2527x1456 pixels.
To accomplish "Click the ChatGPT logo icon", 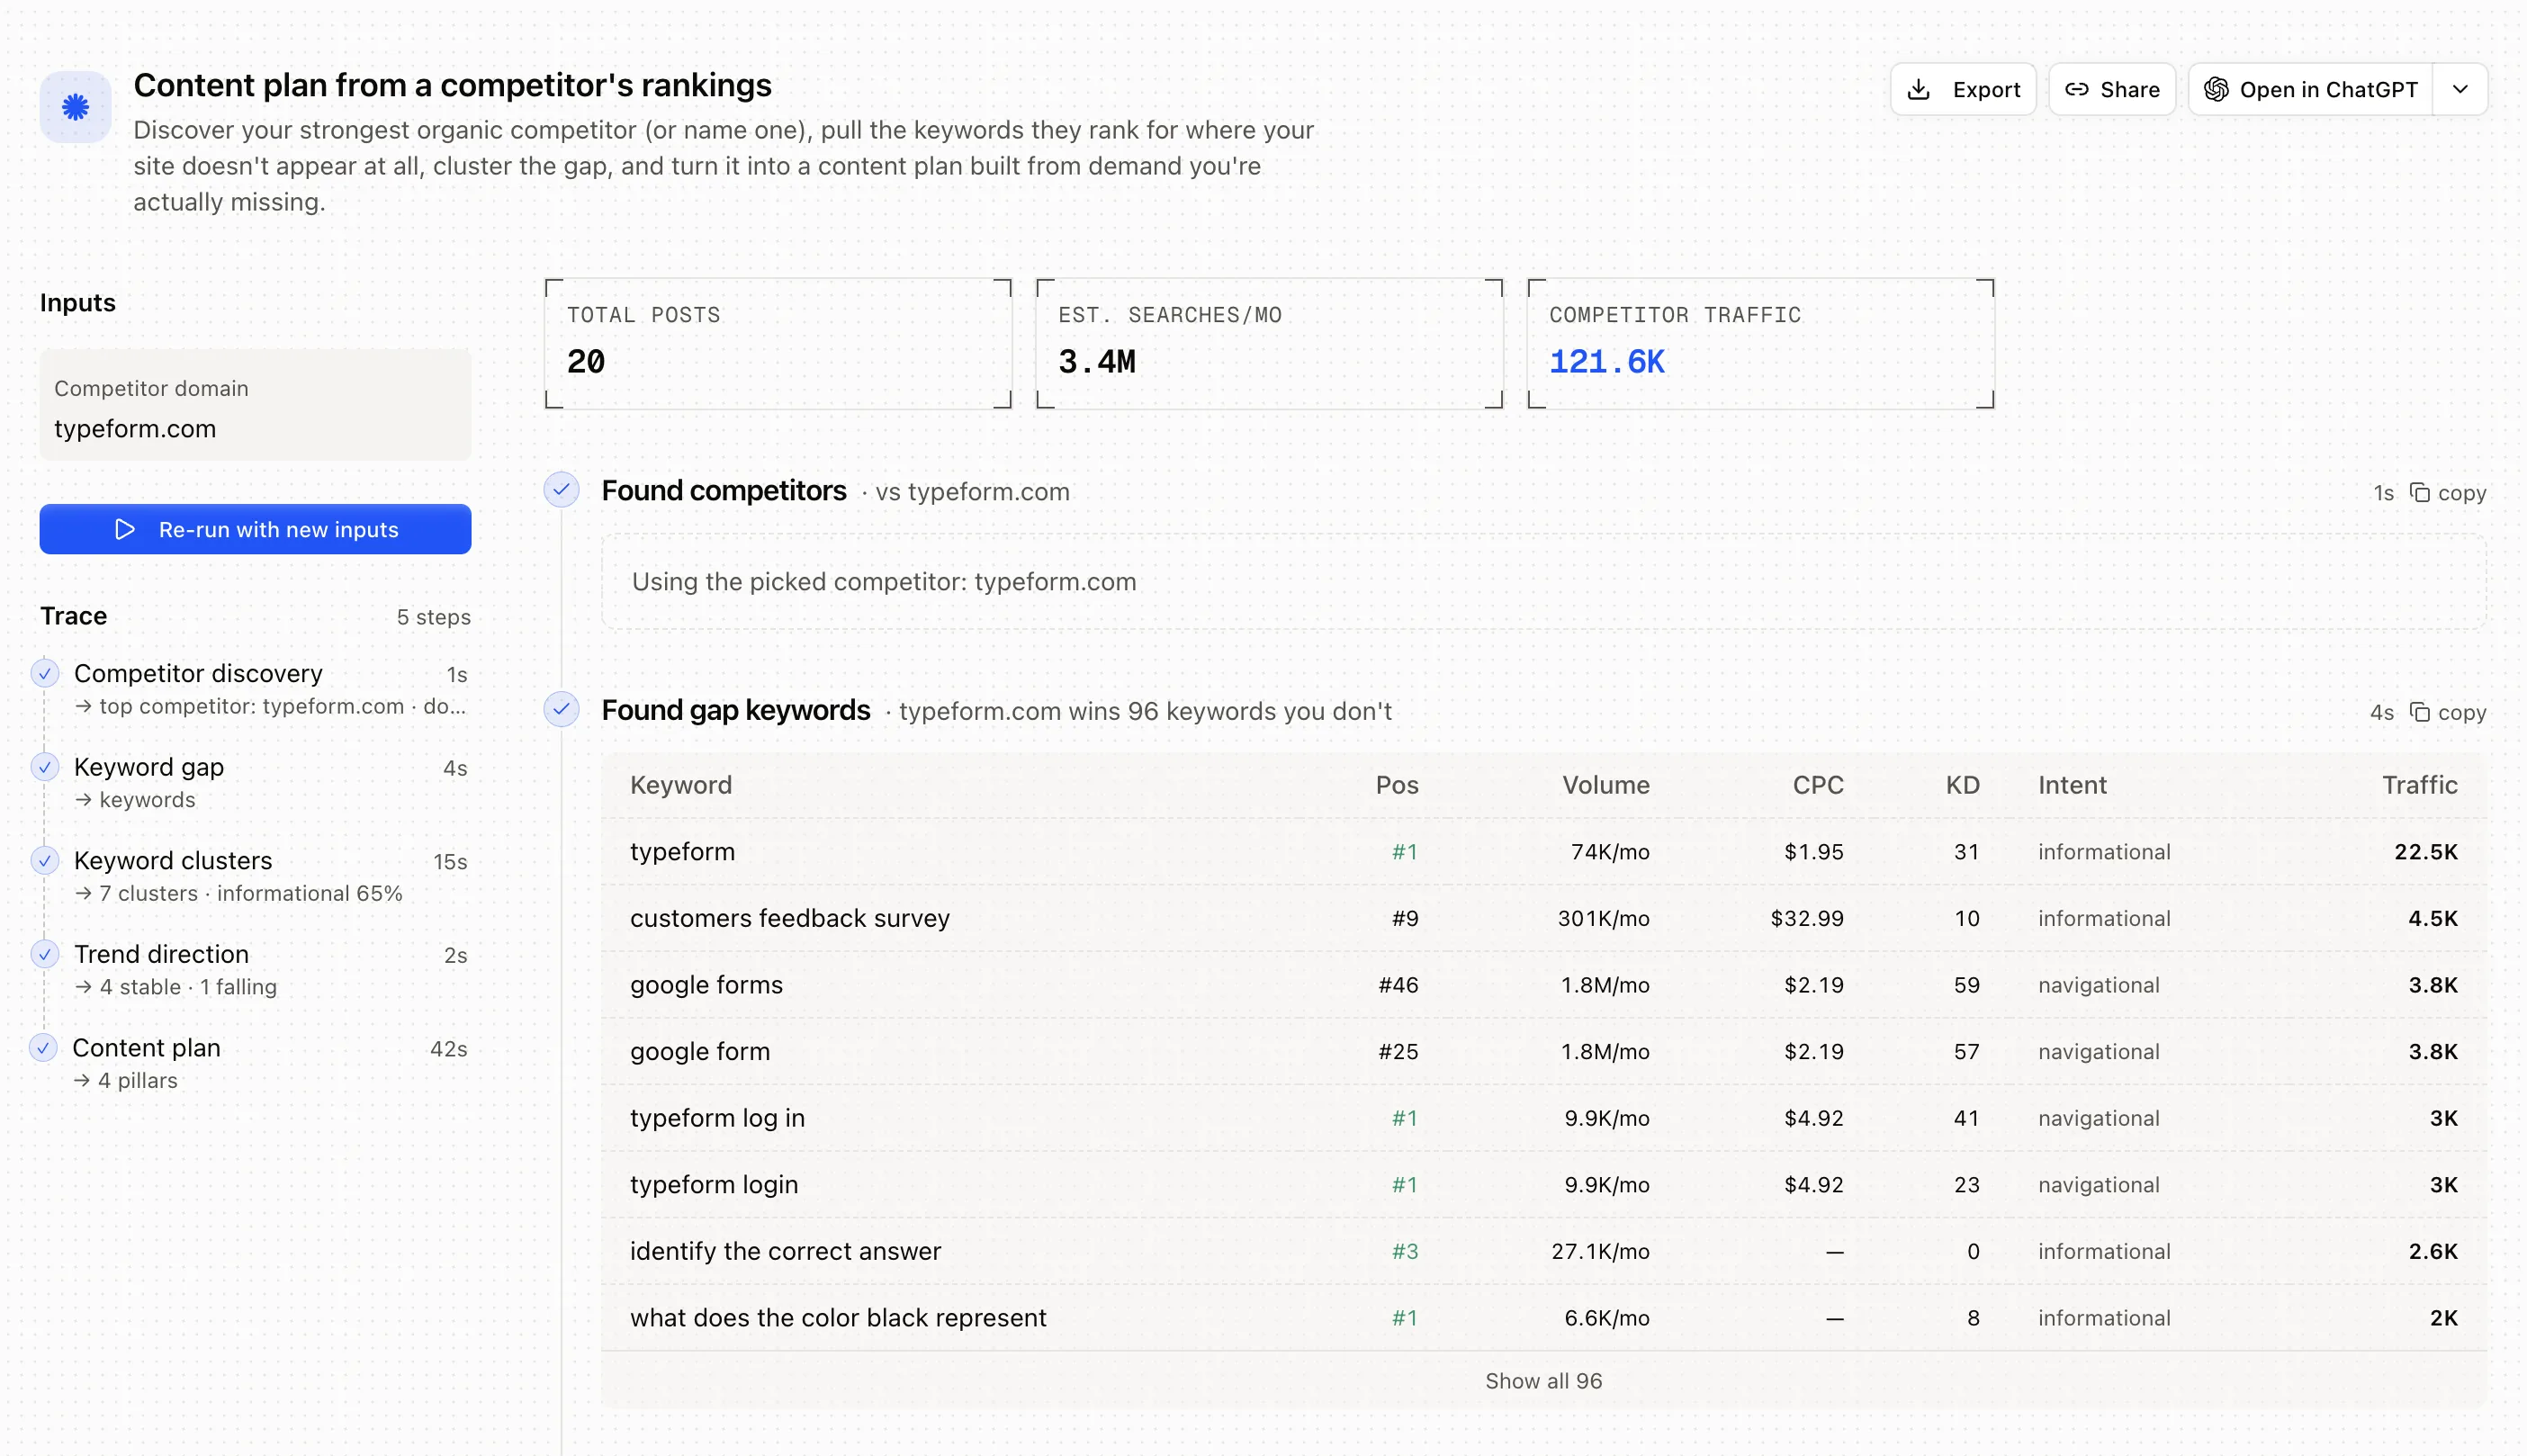I will [2216, 90].
